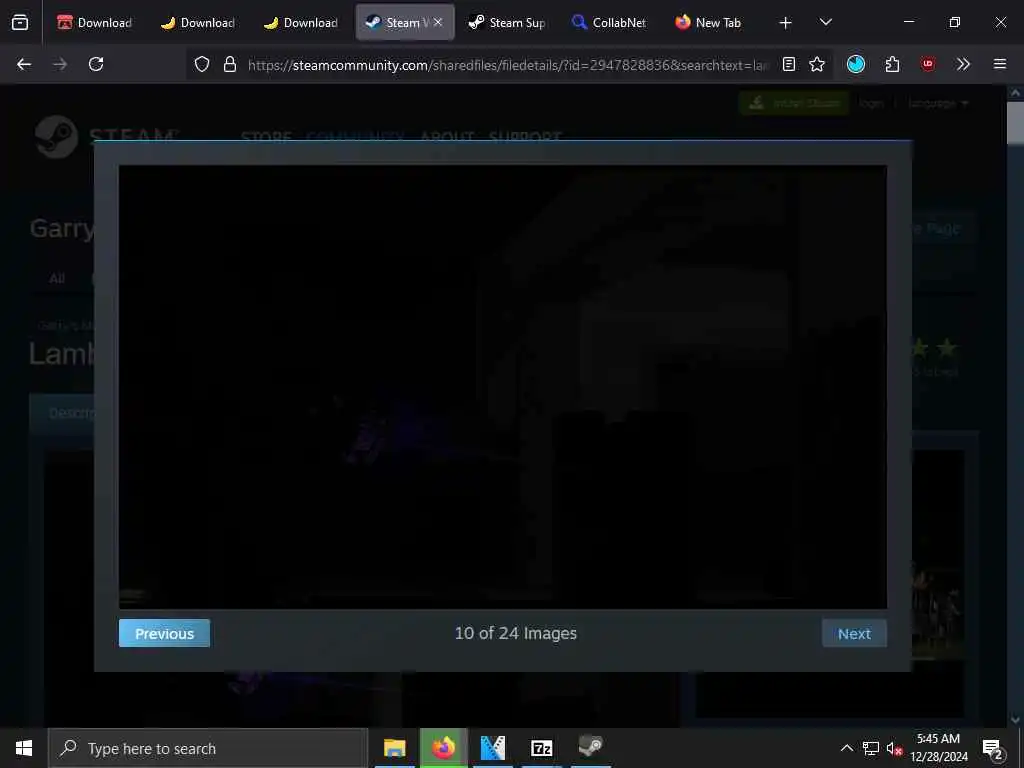Switch to the New Tab tab
Viewport: 1024px width, 768px height.
click(710, 22)
